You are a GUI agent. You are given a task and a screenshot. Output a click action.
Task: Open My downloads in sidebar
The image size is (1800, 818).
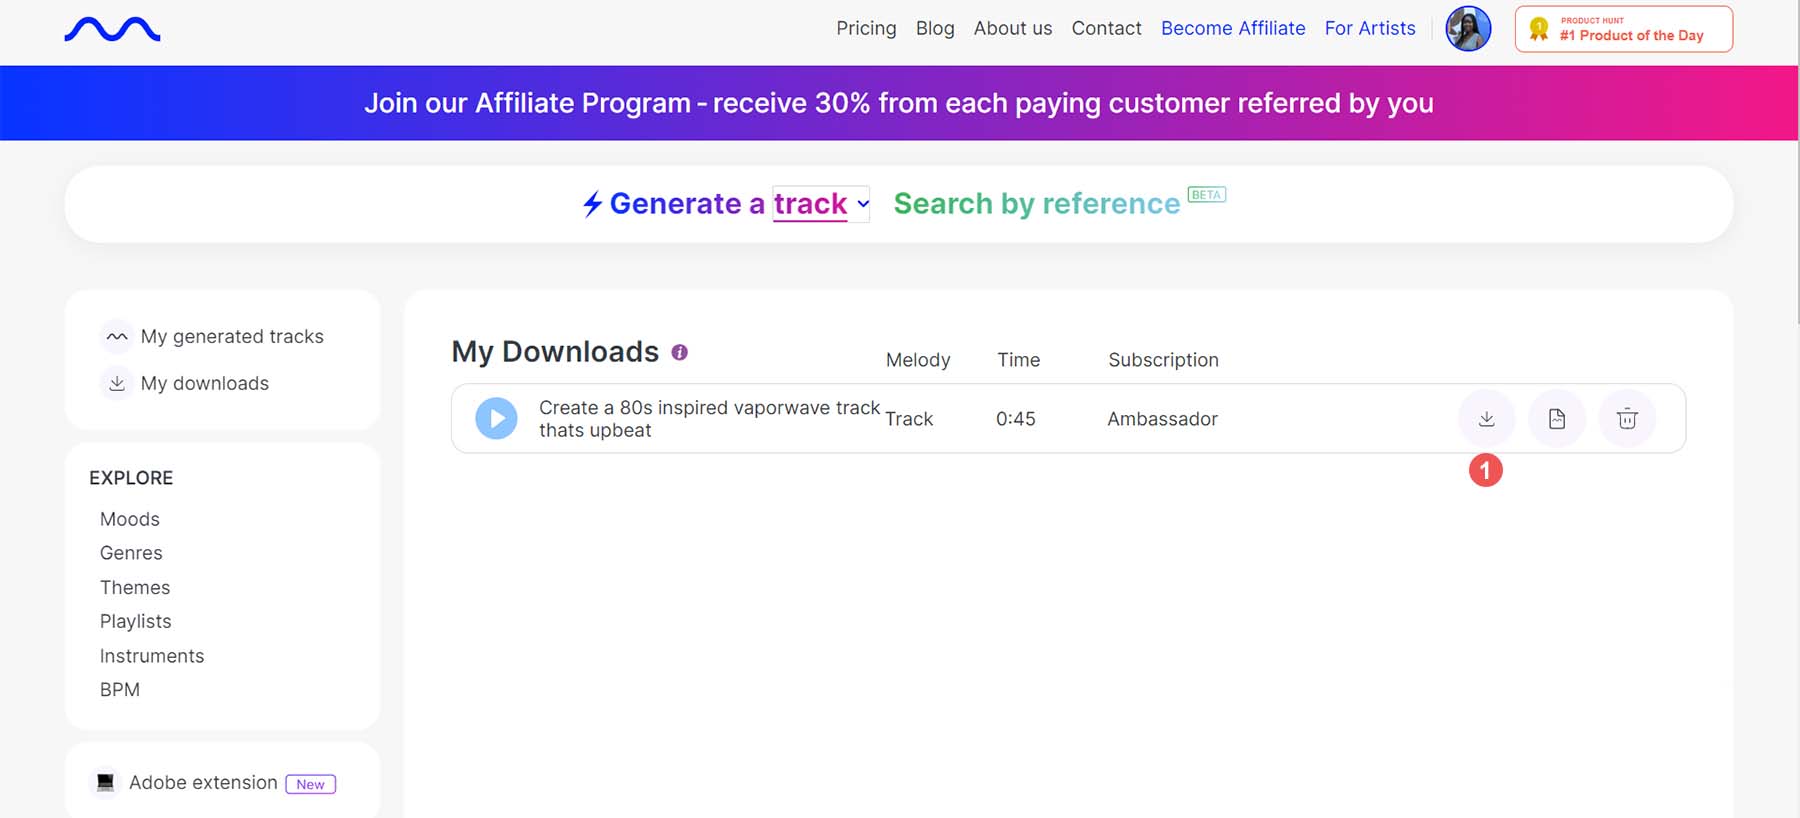pyautogui.click(x=204, y=383)
